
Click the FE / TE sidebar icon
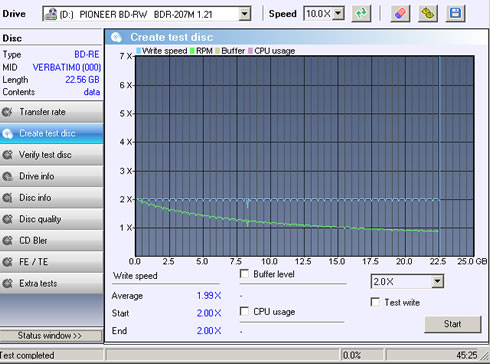coord(7,262)
